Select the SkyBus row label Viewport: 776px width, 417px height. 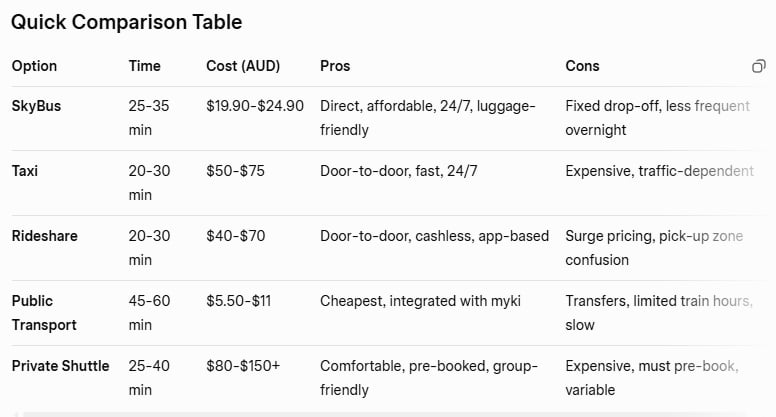point(36,106)
